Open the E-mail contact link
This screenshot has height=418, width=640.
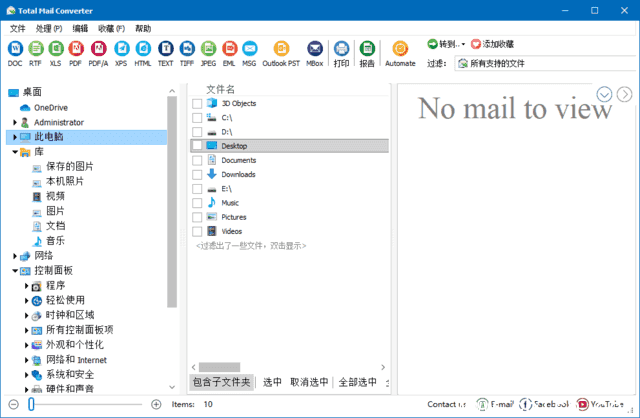point(495,404)
